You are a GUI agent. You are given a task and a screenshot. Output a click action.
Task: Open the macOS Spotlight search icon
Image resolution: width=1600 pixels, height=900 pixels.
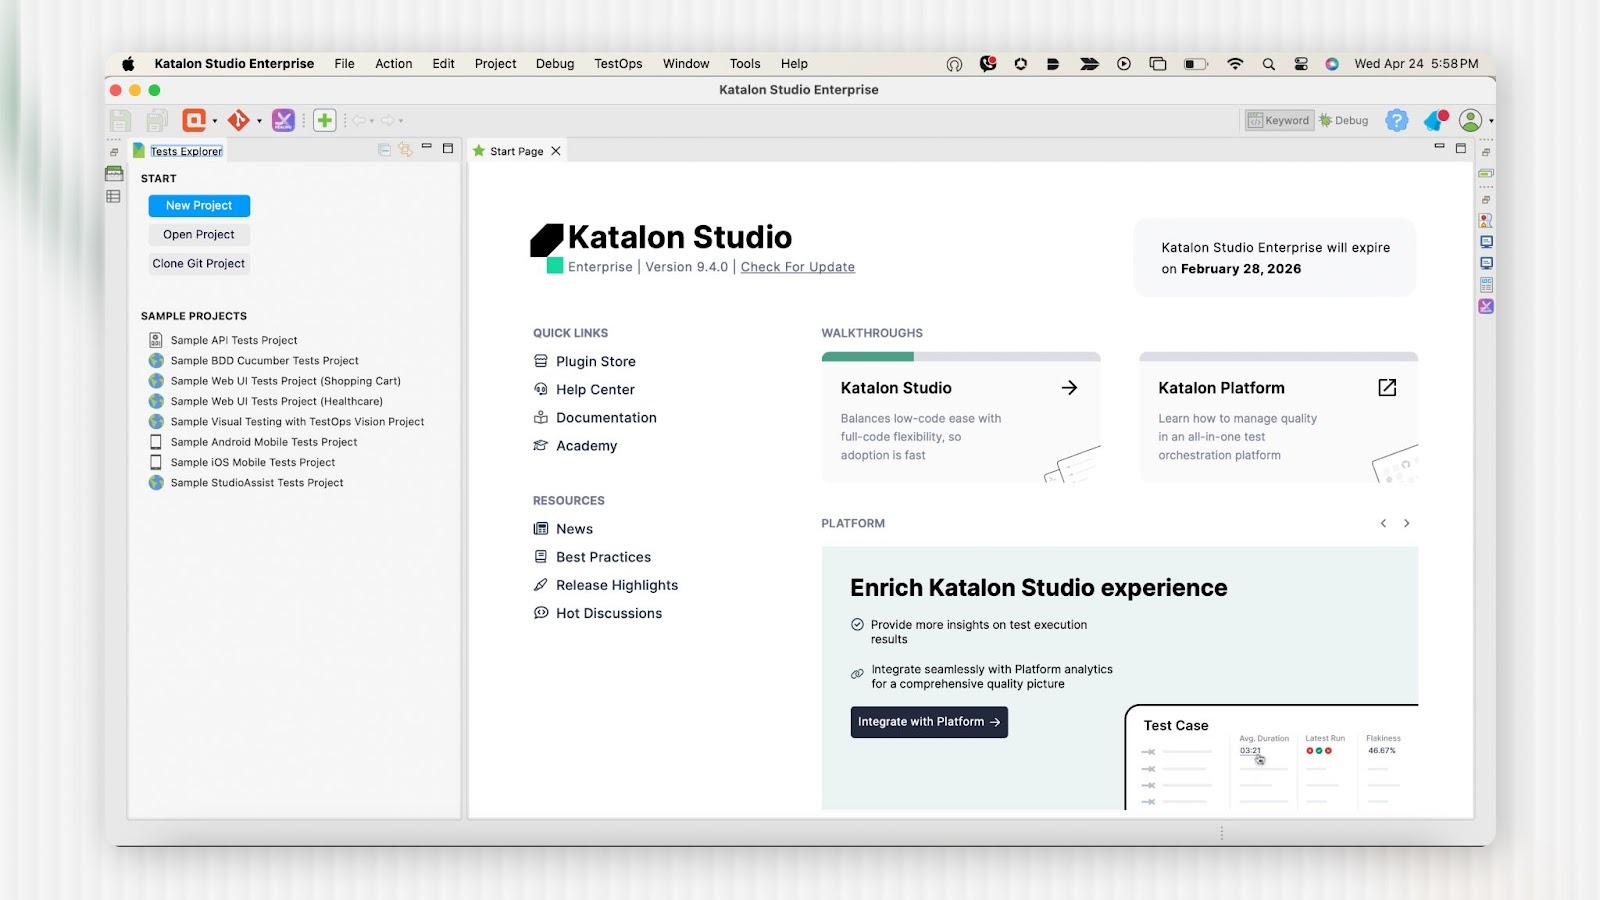(1268, 64)
